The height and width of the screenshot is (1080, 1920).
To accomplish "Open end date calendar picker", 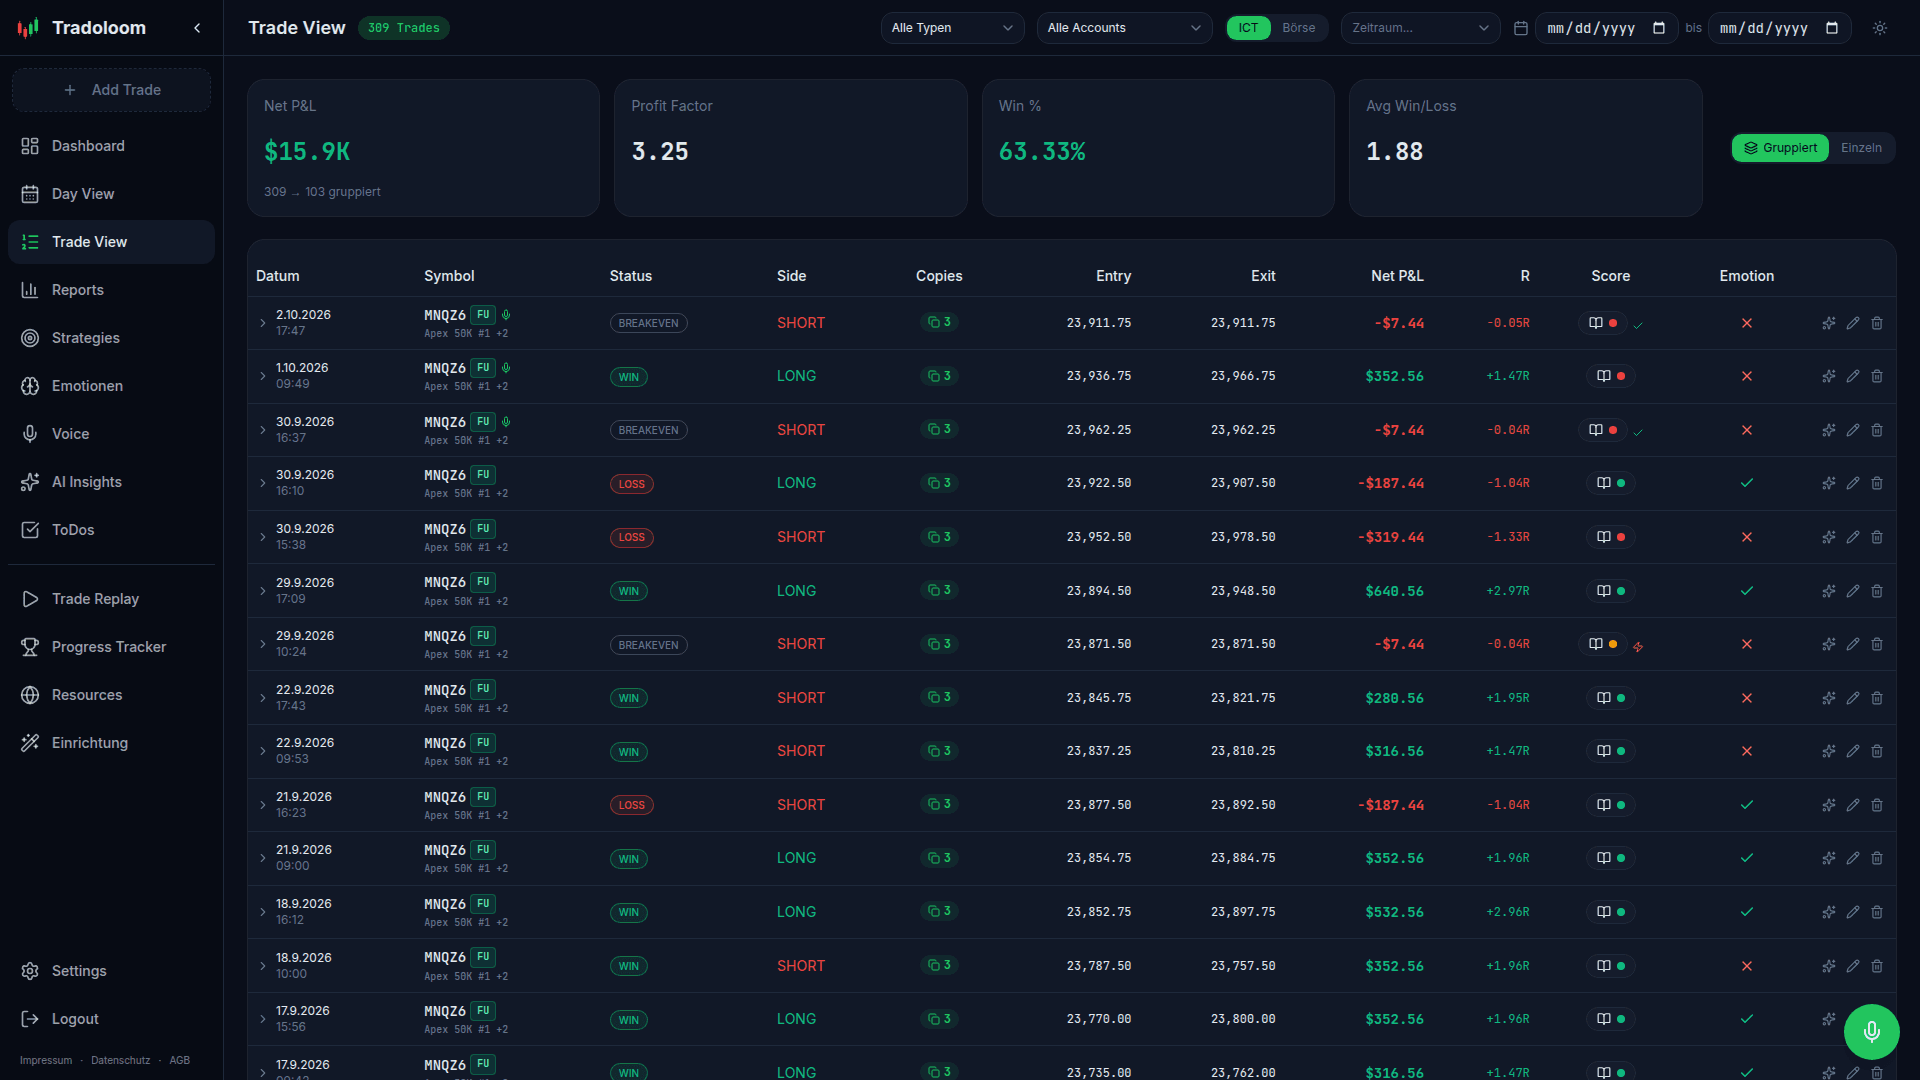I will pyautogui.click(x=1832, y=28).
